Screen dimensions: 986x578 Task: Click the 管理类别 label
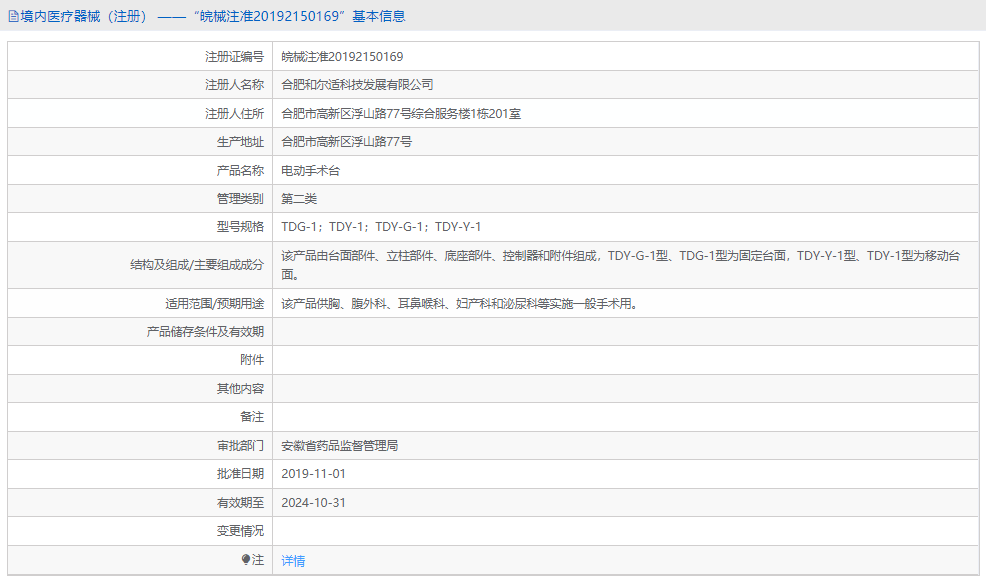click(x=240, y=199)
